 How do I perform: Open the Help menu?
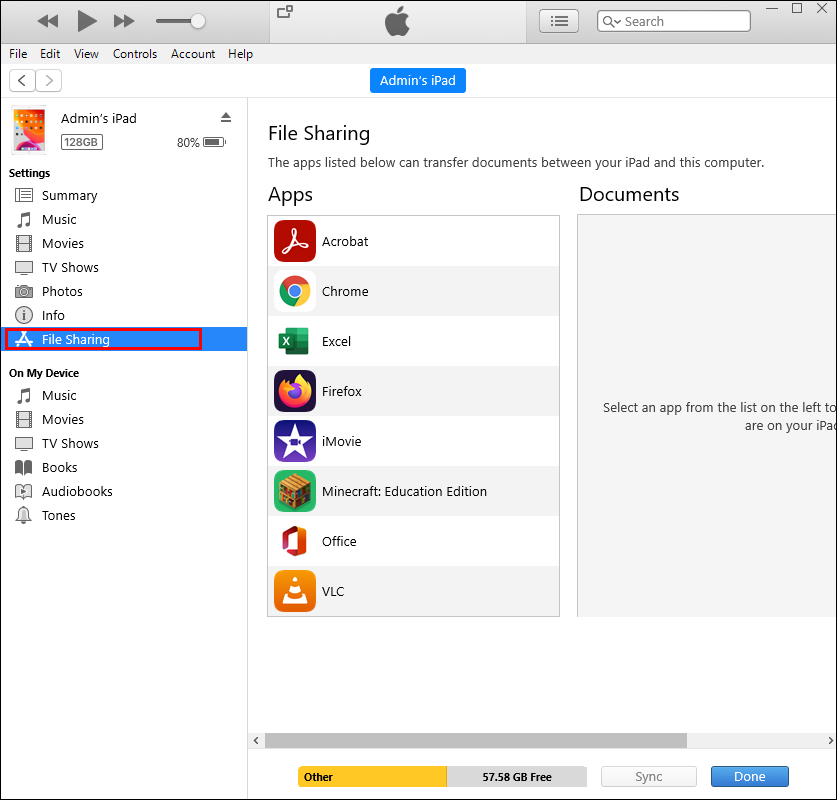point(240,54)
